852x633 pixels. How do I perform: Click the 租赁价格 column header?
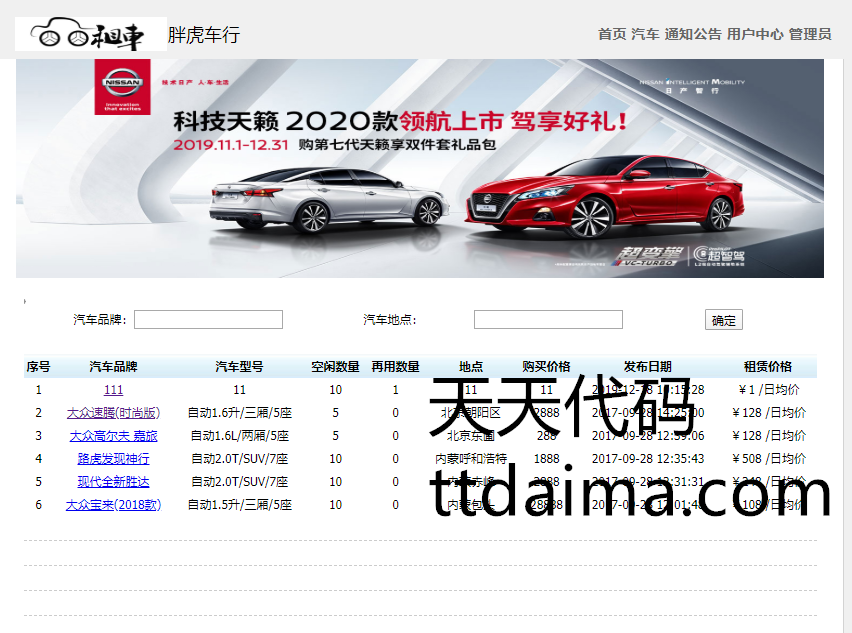767,367
